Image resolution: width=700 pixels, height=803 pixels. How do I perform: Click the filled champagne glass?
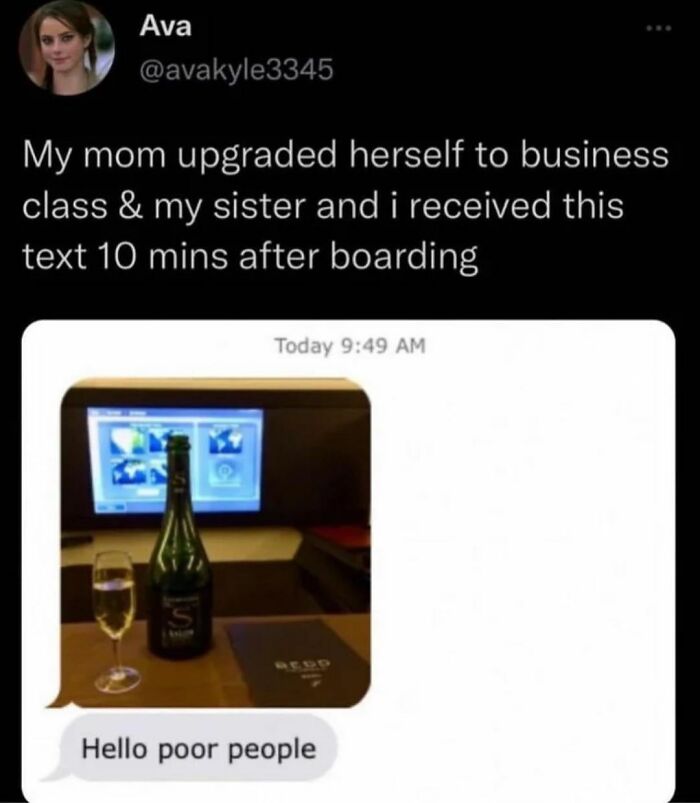[x=117, y=622]
